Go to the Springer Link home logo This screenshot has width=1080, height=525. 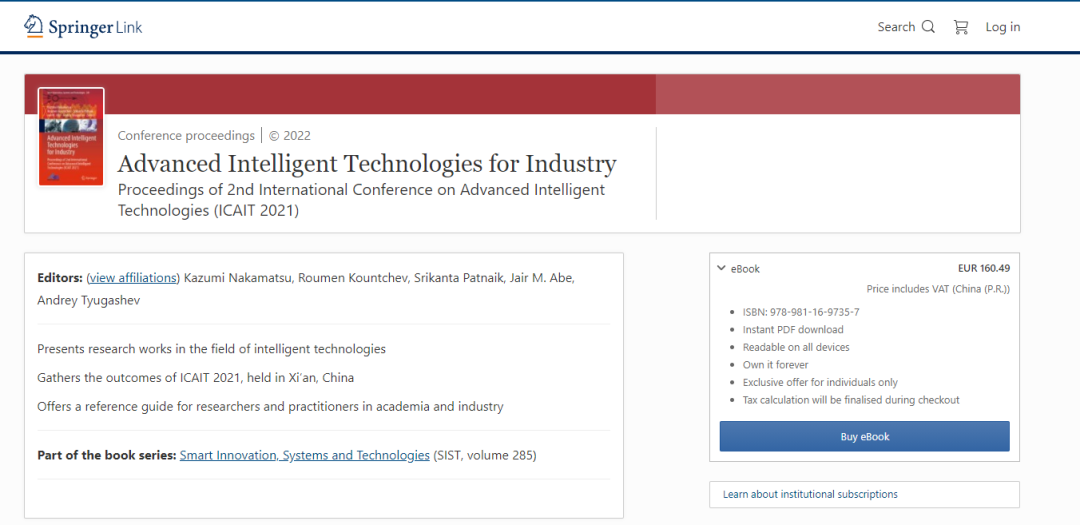click(83, 27)
